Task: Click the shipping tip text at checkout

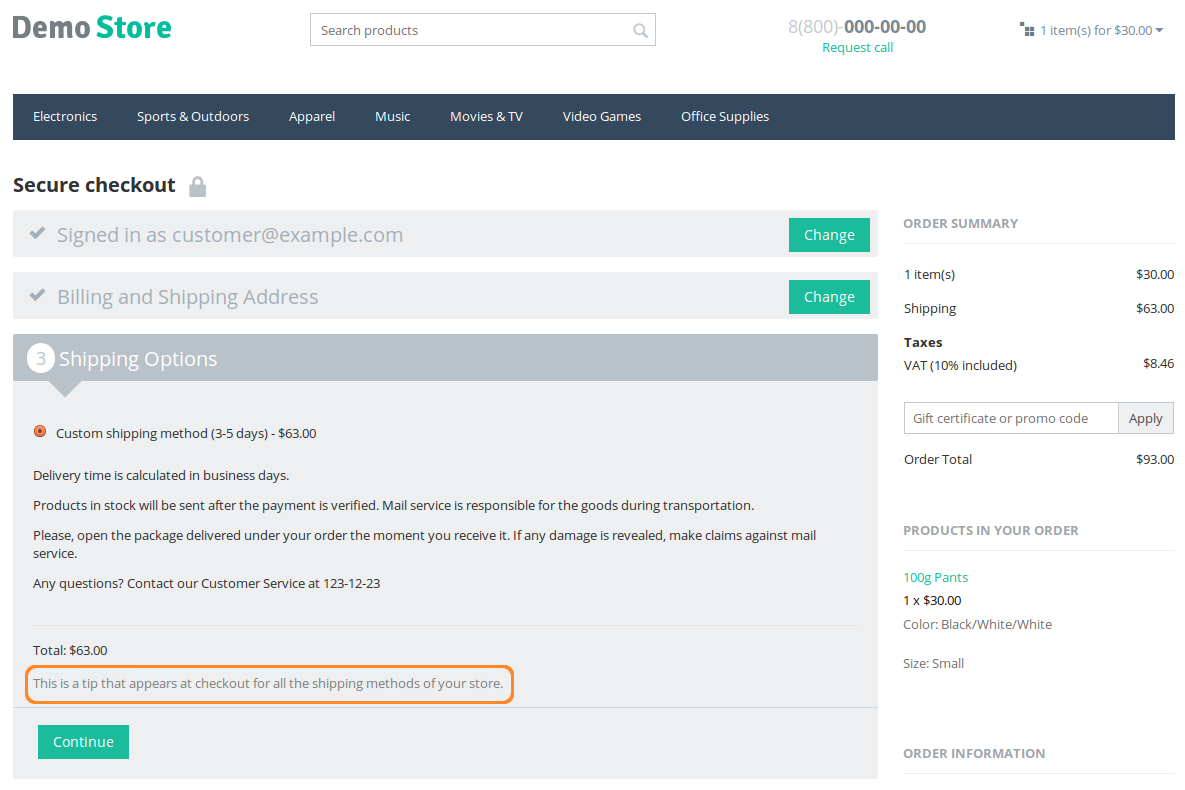Action: 268,683
